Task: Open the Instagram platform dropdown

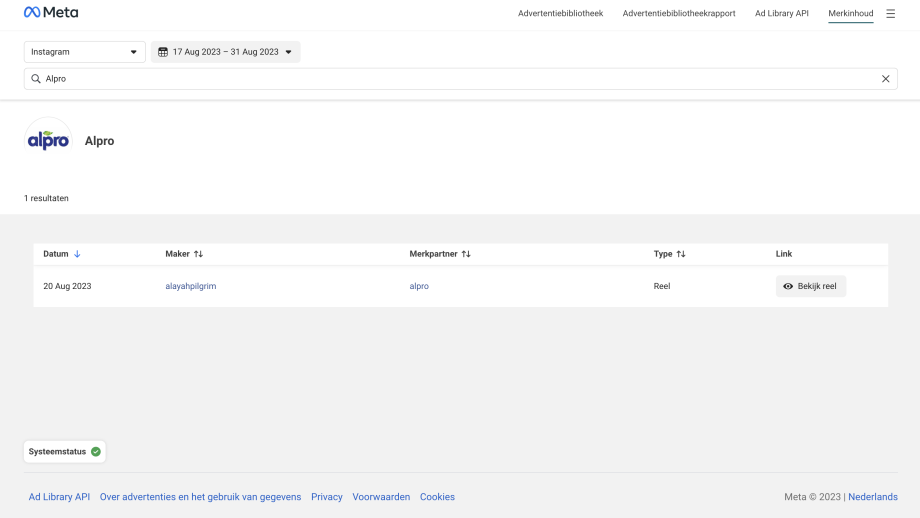Action: 84,52
